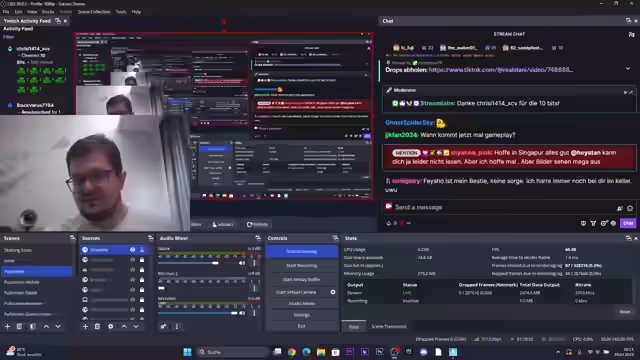640x360 pixels.
Task: Open Settings from Controls panel
Action: pos(302,315)
